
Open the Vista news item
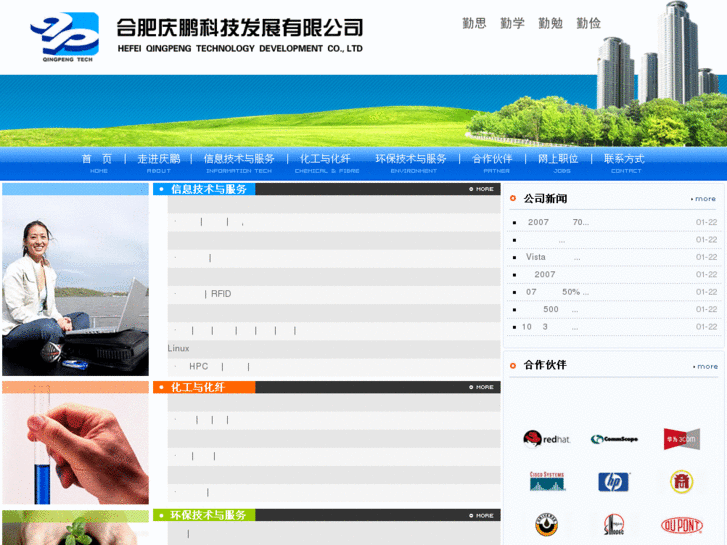point(553,257)
